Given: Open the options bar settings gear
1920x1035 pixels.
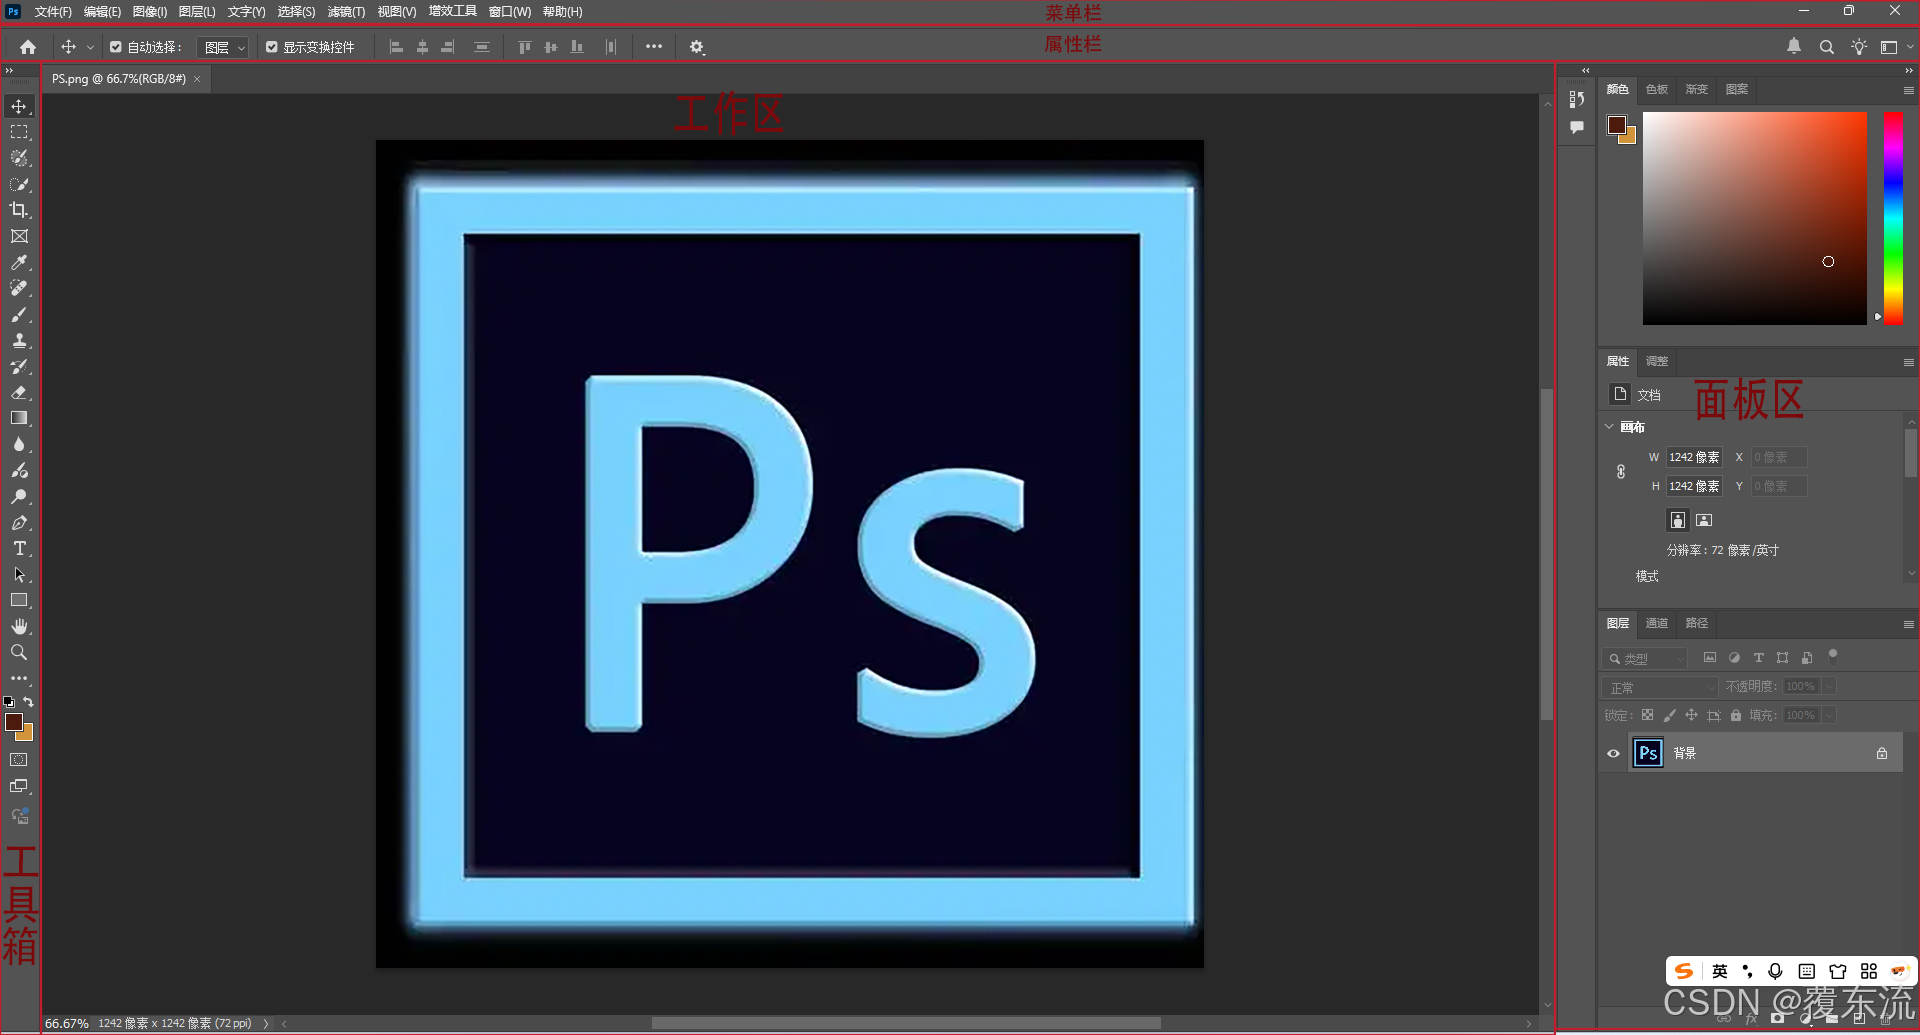Looking at the screenshot, I should click(697, 47).
